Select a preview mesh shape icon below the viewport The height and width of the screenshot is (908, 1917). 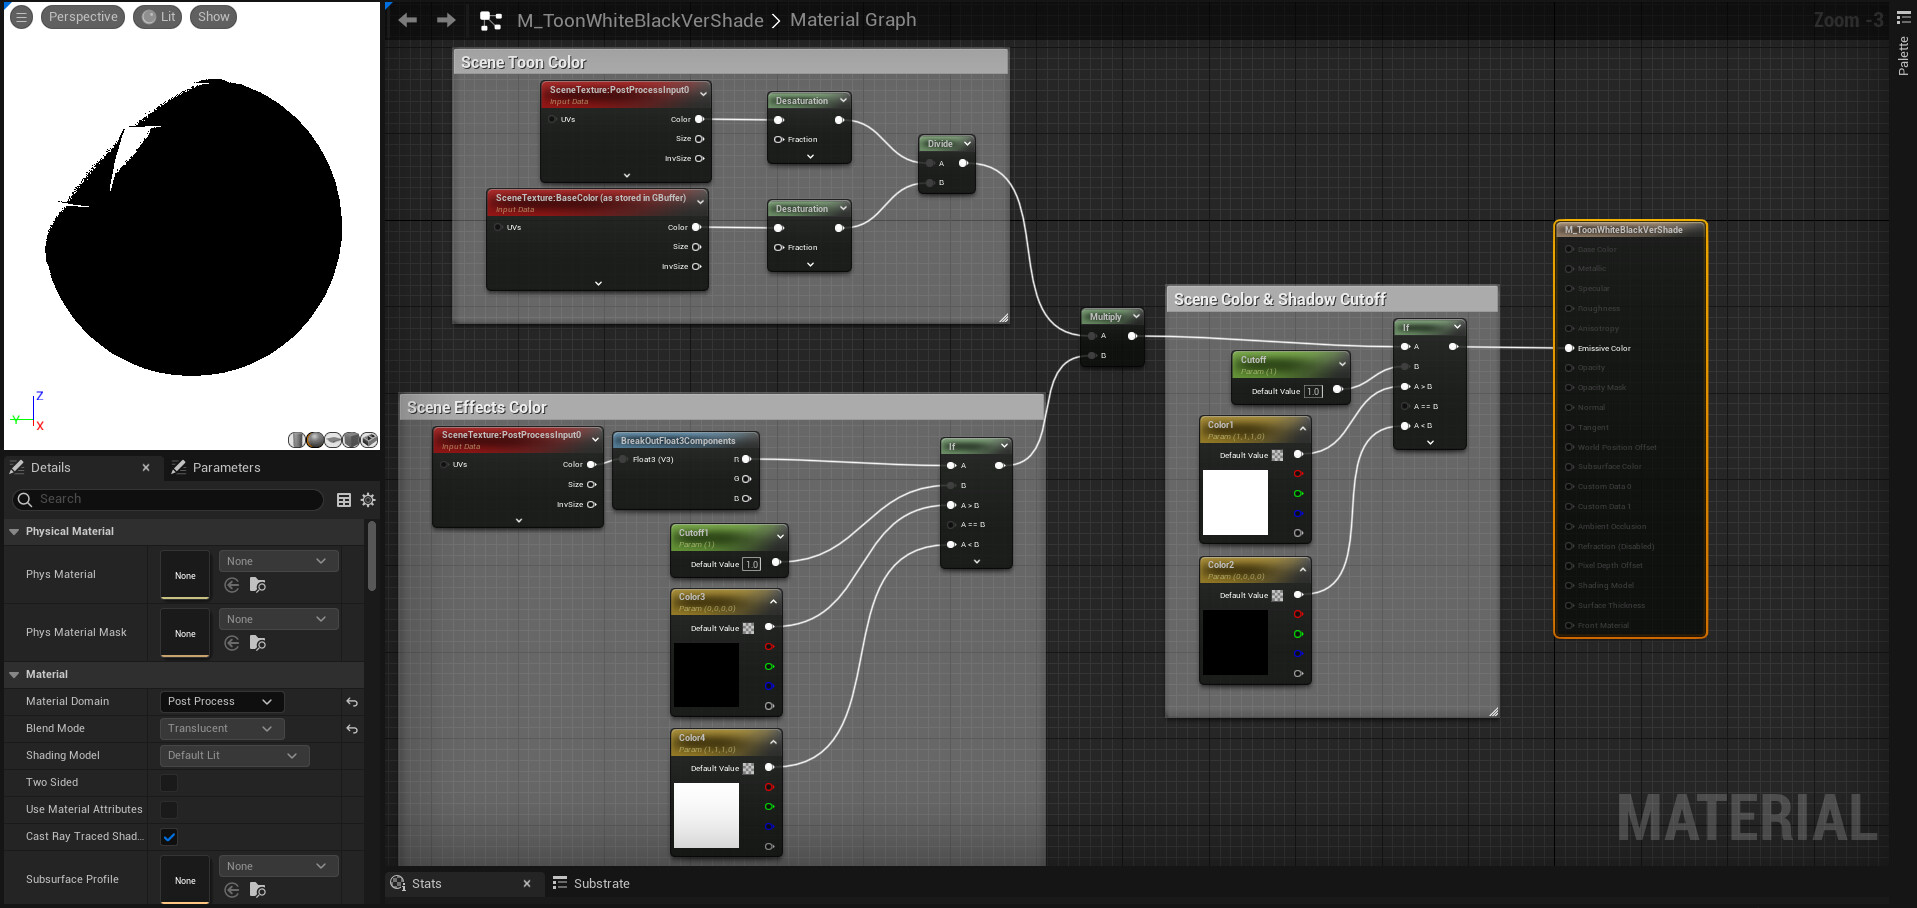(315, 439)
